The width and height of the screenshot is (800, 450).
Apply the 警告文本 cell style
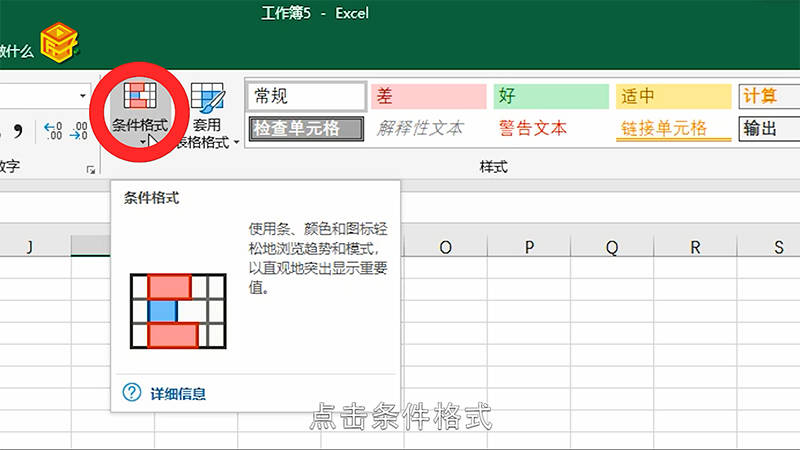[x=533, y=128]
